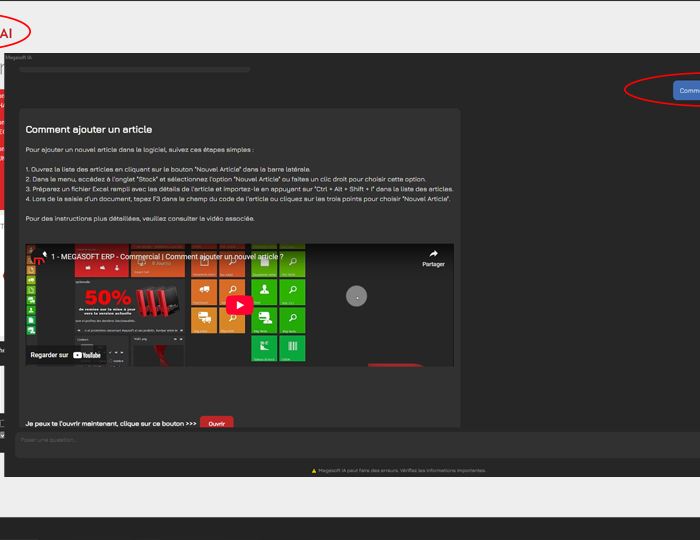Click the red Ouvrir button

coord(217,422)
